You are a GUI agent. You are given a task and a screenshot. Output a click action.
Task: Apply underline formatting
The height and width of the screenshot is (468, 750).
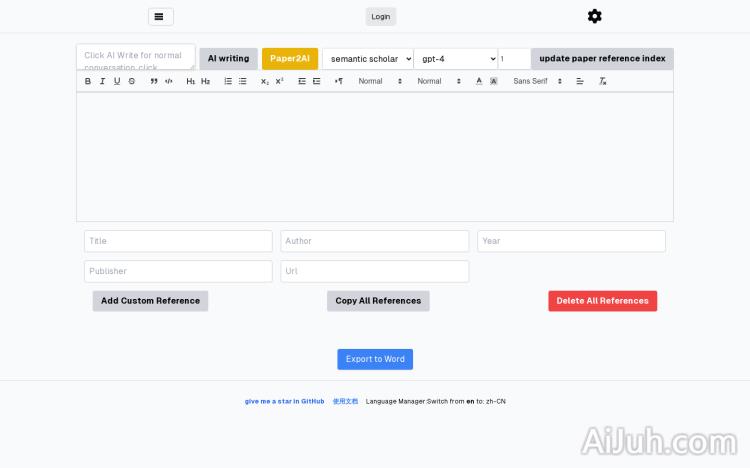[117, 81]
